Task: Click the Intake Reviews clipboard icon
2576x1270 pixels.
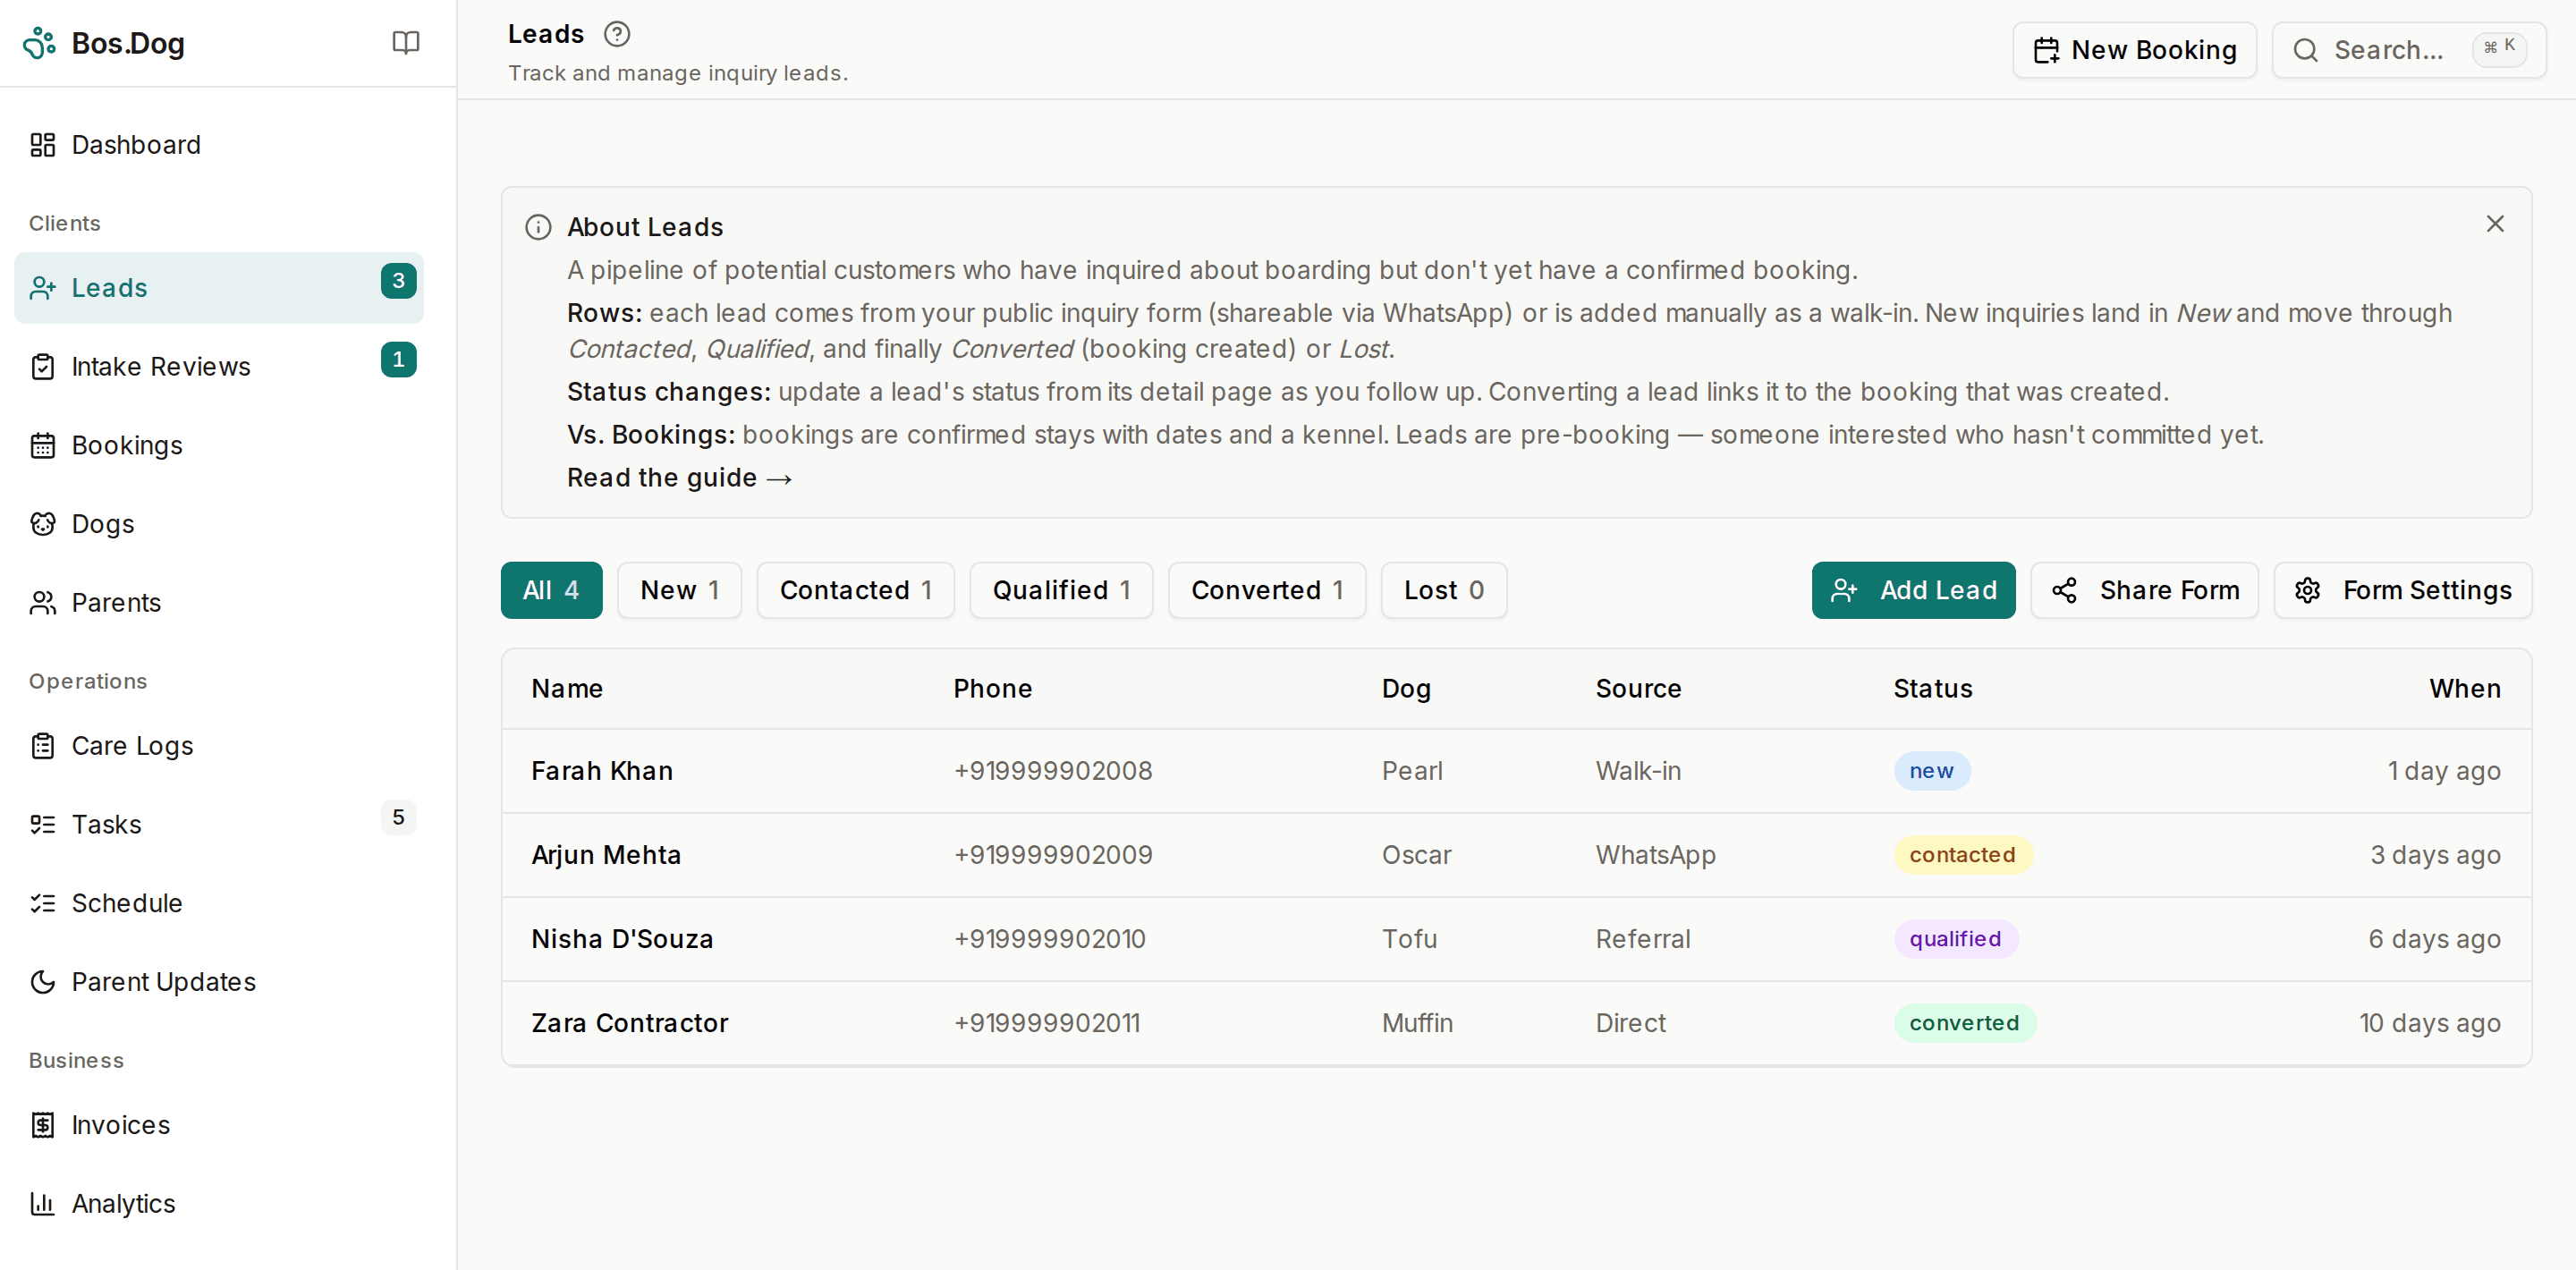Action: 43,367
